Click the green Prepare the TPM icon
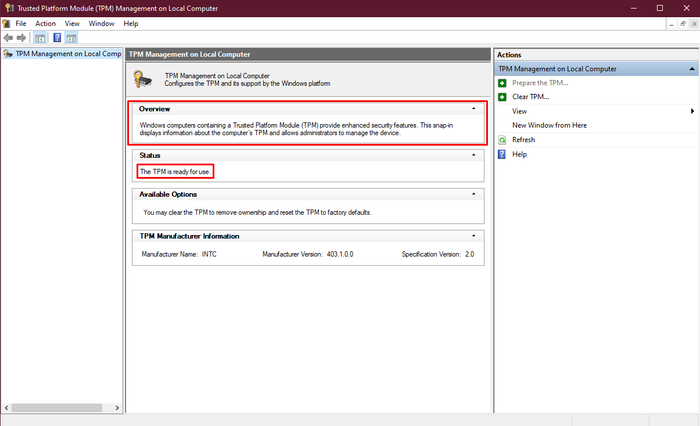 [x=502, y=83]
